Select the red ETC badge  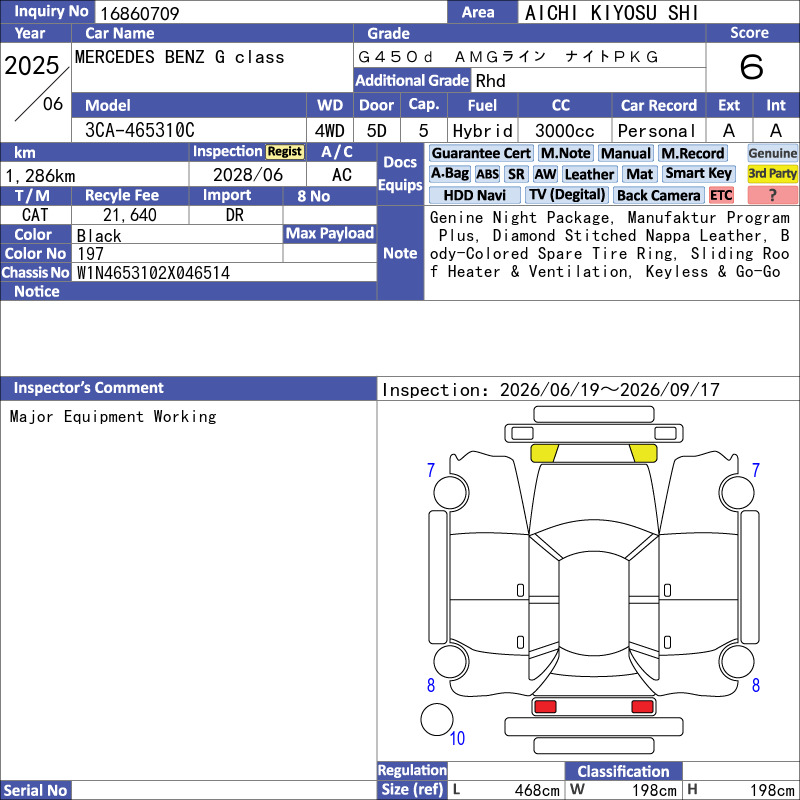[x=721, y=195]
